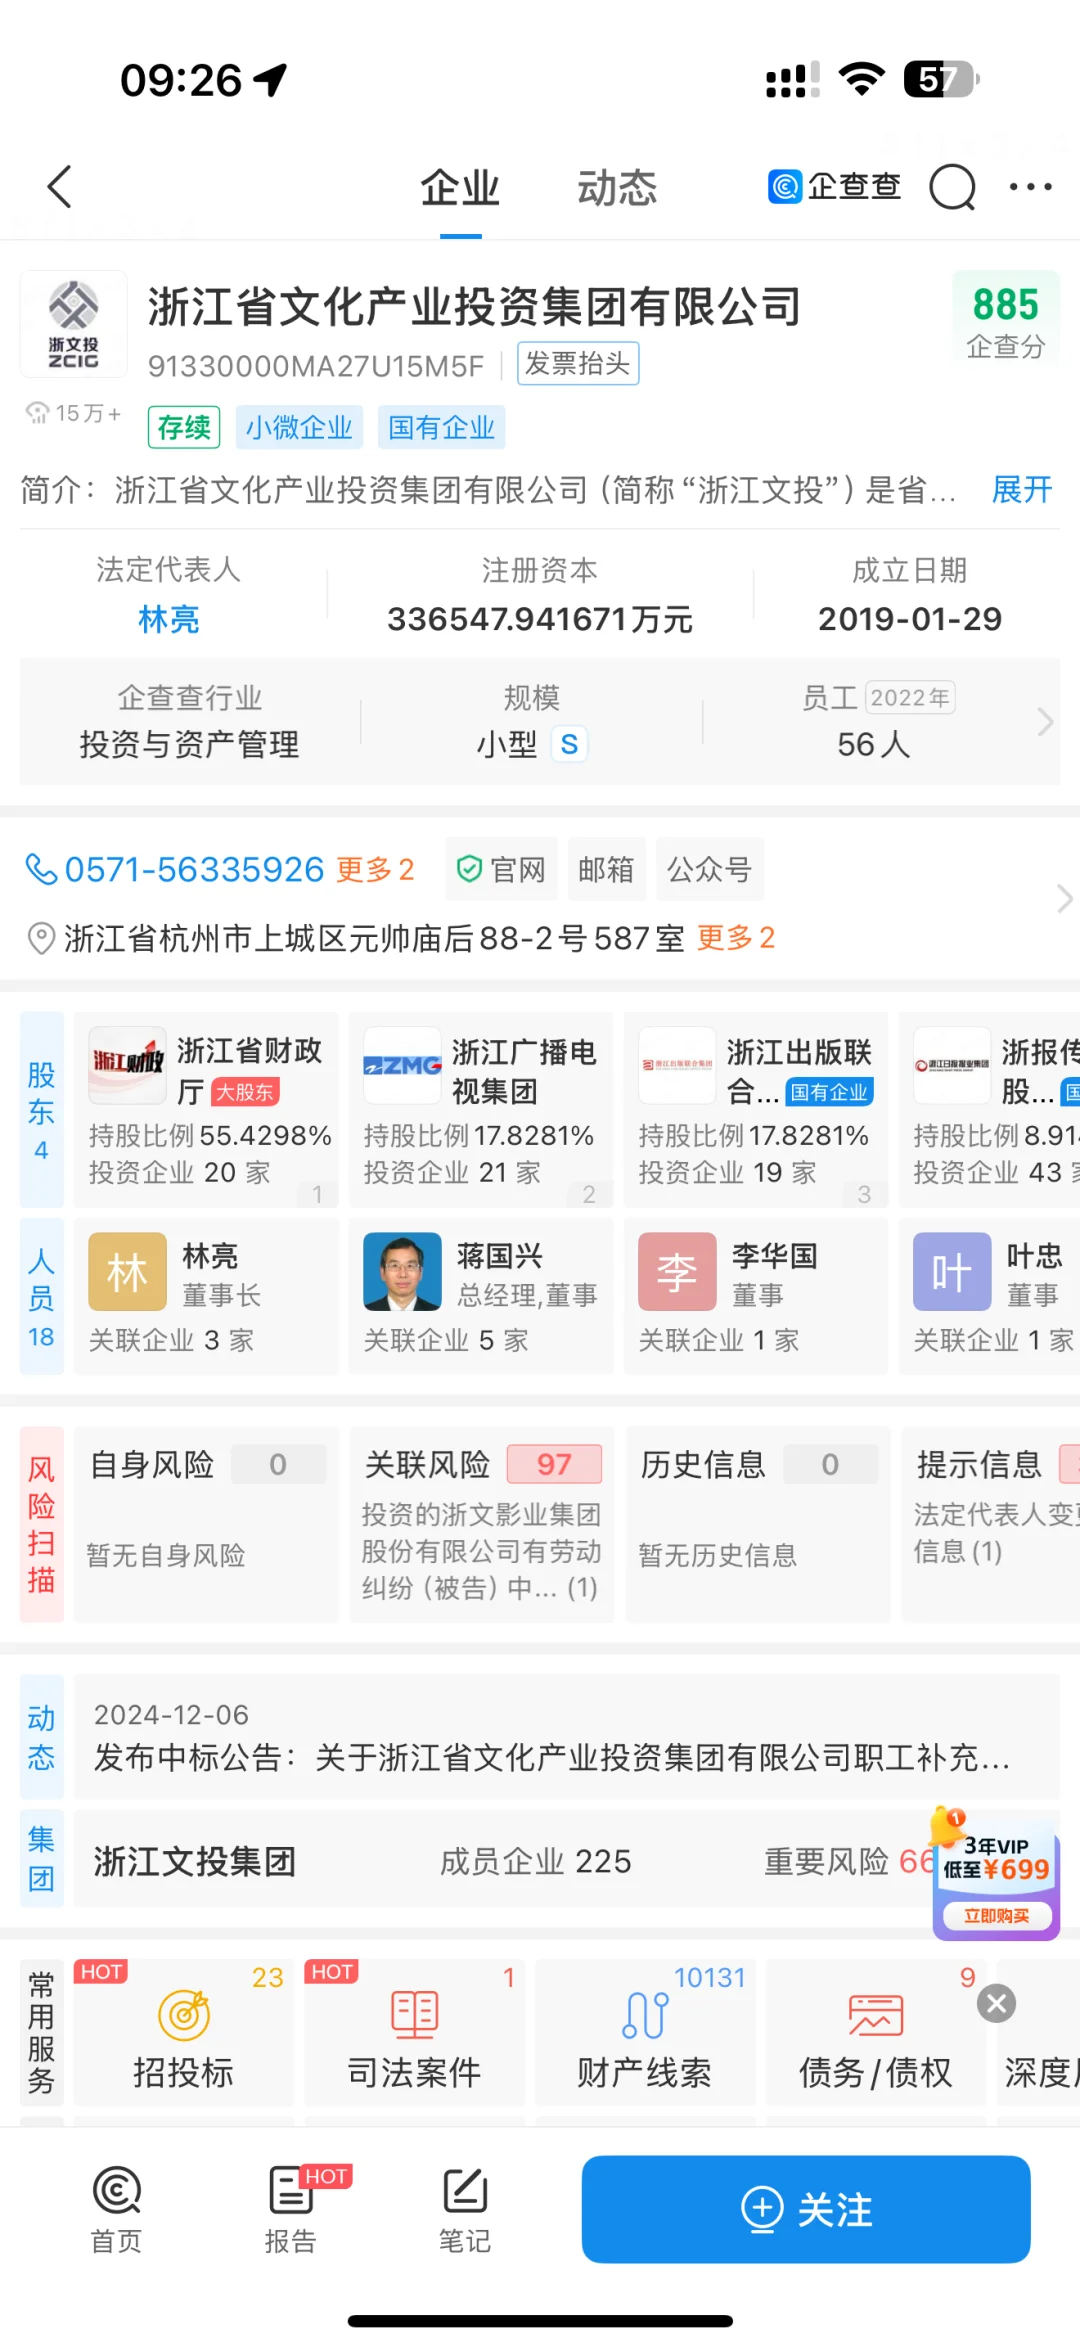Open the 邮箱 chip

click(x=606, y=869)
